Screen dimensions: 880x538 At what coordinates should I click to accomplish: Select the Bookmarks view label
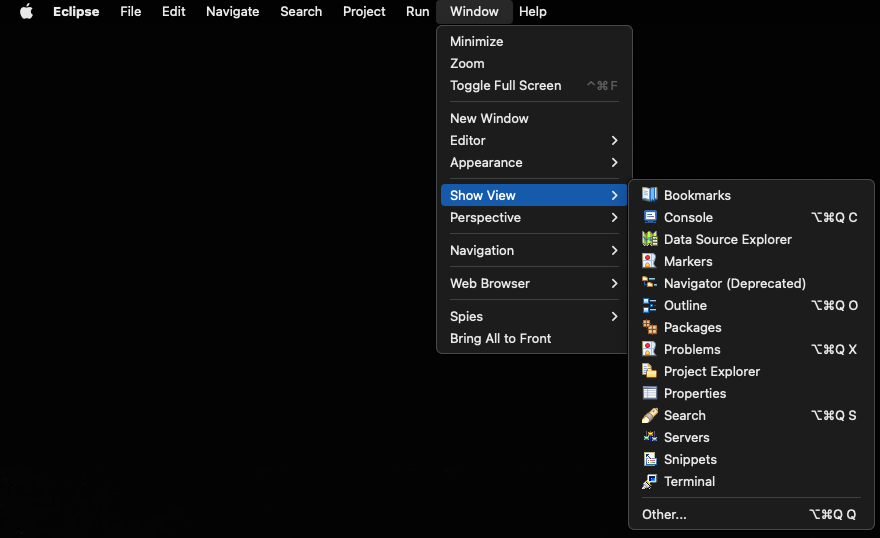click(697, 195)
